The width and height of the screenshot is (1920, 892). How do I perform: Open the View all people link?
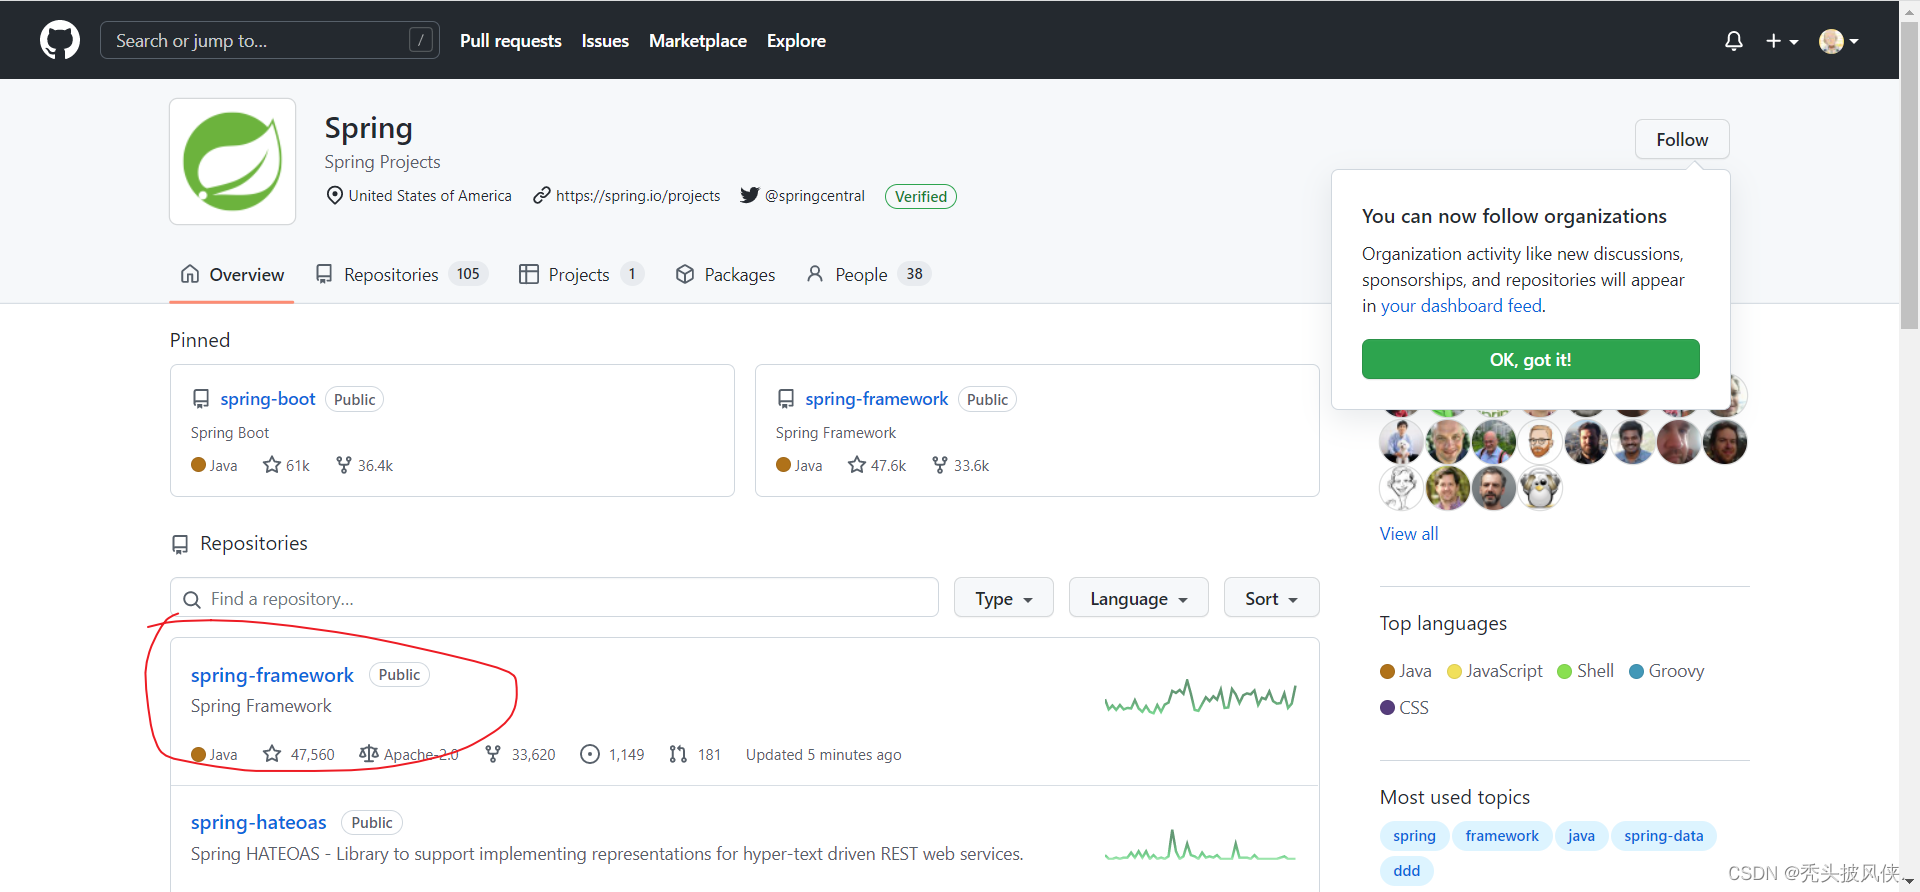coord(1409,534)
